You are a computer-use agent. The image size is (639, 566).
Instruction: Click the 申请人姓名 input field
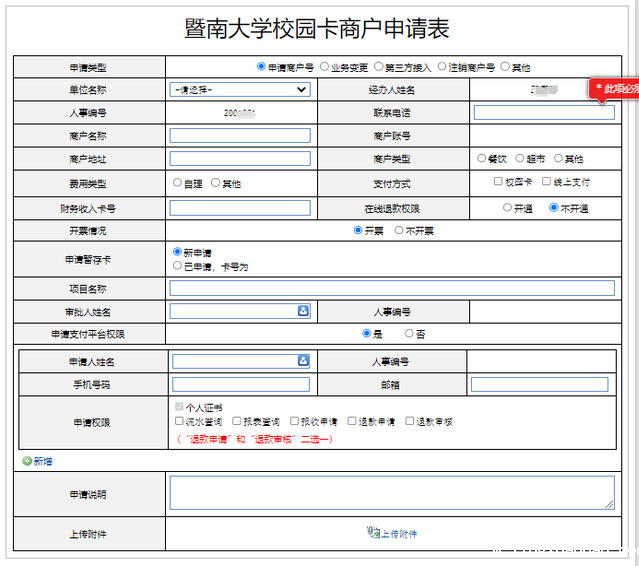pos(241,361)
